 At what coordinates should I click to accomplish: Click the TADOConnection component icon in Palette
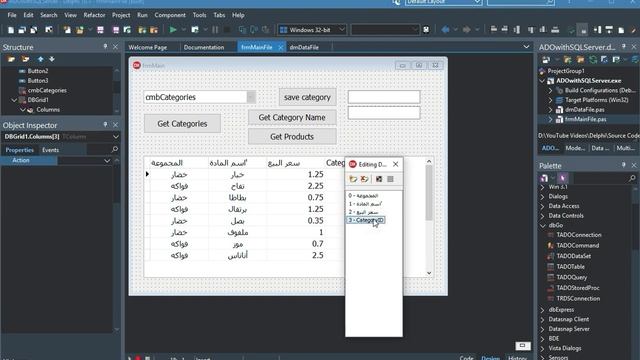coord(551,235)
